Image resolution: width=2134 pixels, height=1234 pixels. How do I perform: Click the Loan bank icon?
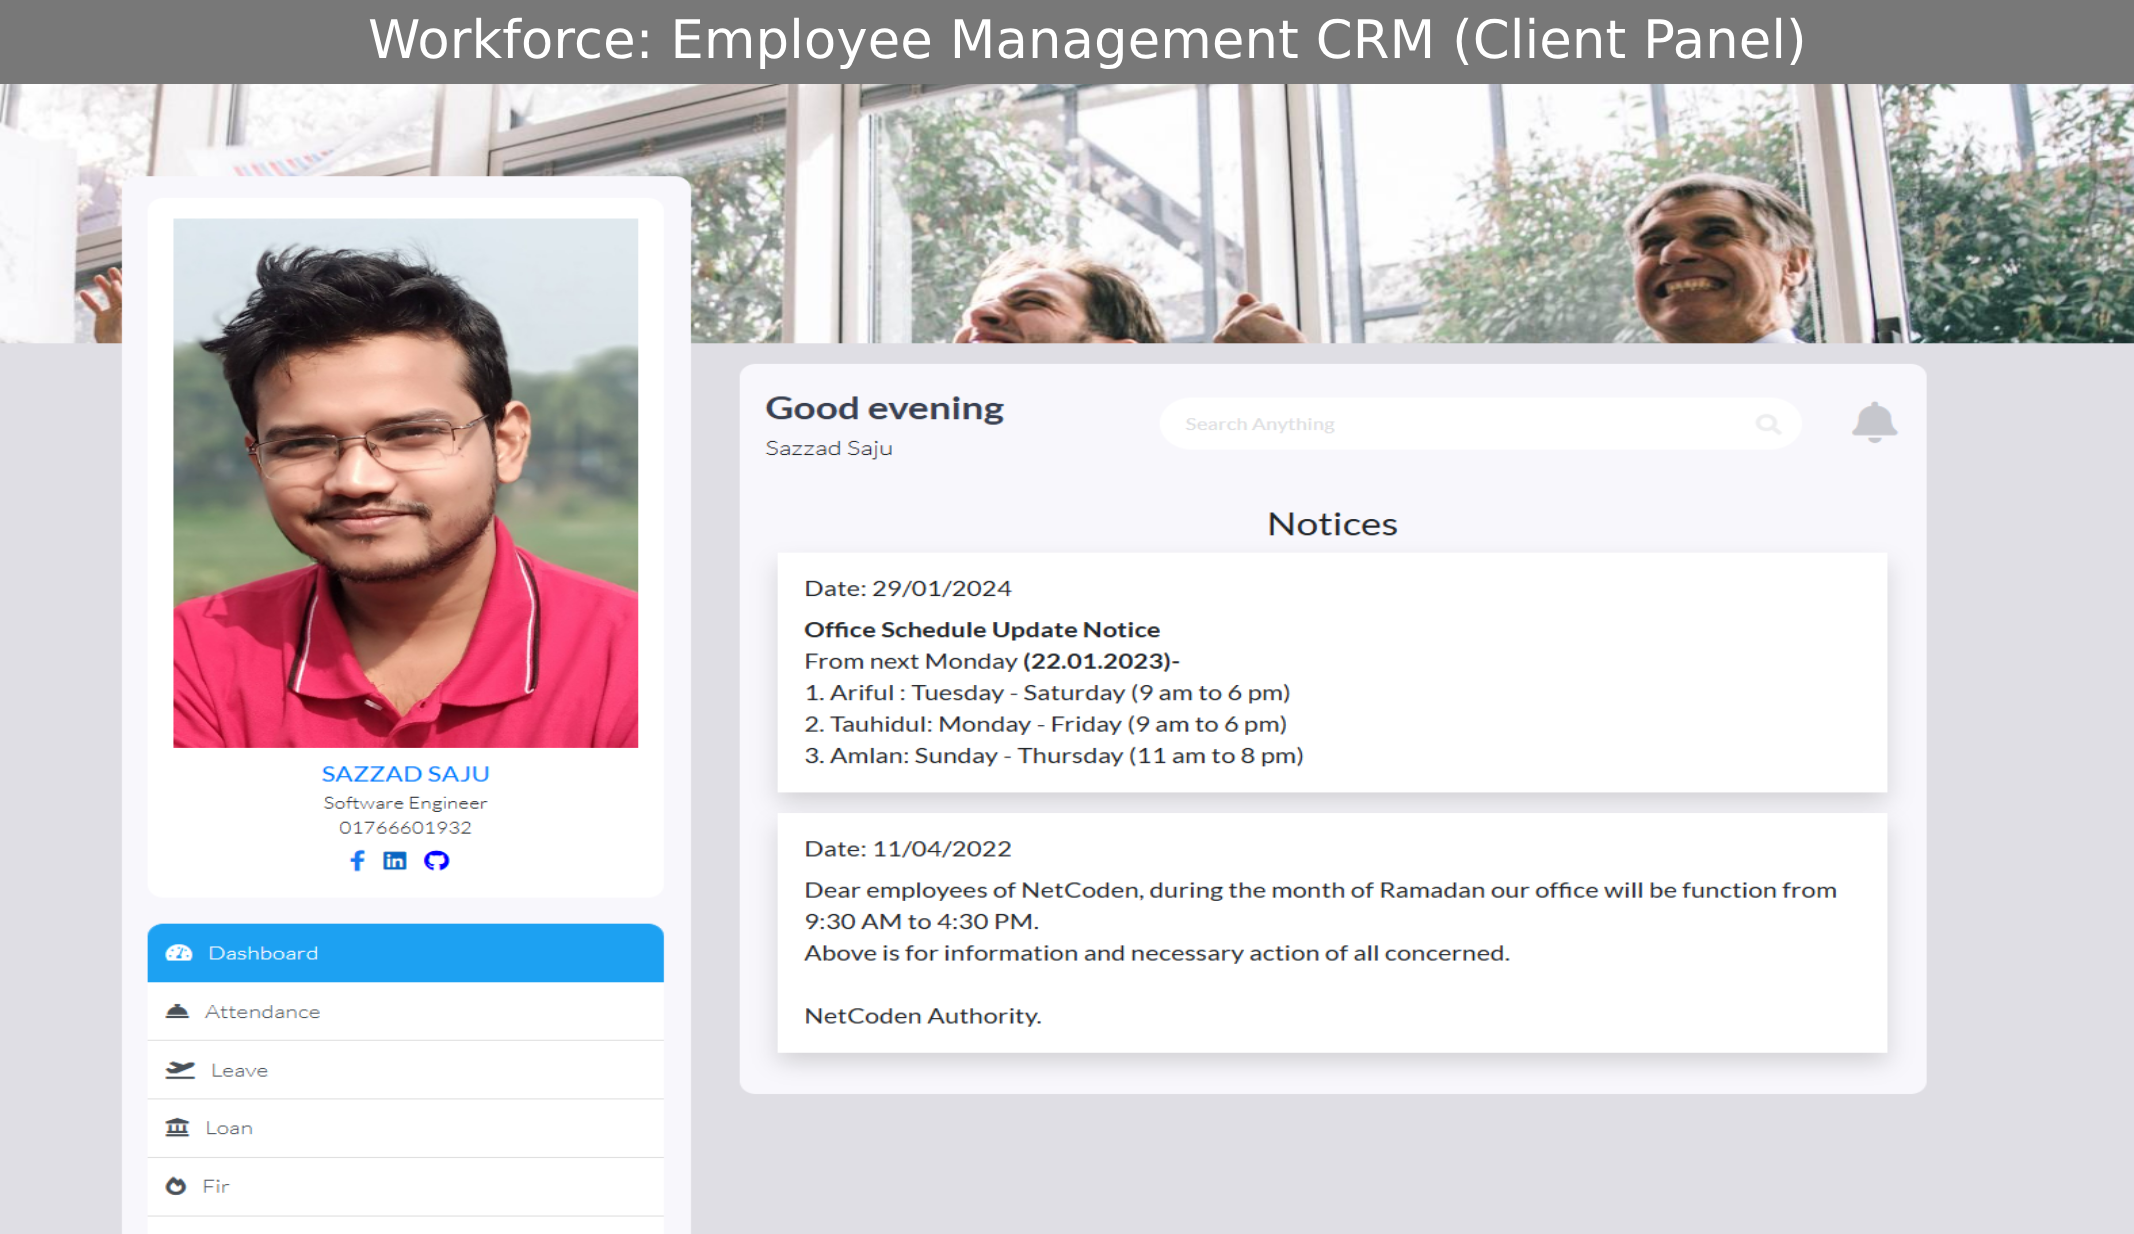(x=177, y=1128)
